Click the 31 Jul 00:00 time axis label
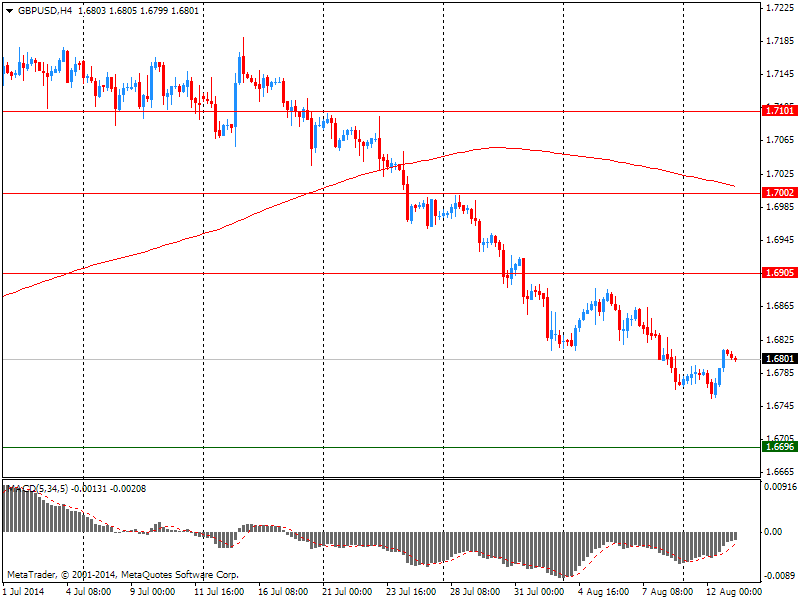This screenshot has width=800, height=600. [x=539, y=592]
